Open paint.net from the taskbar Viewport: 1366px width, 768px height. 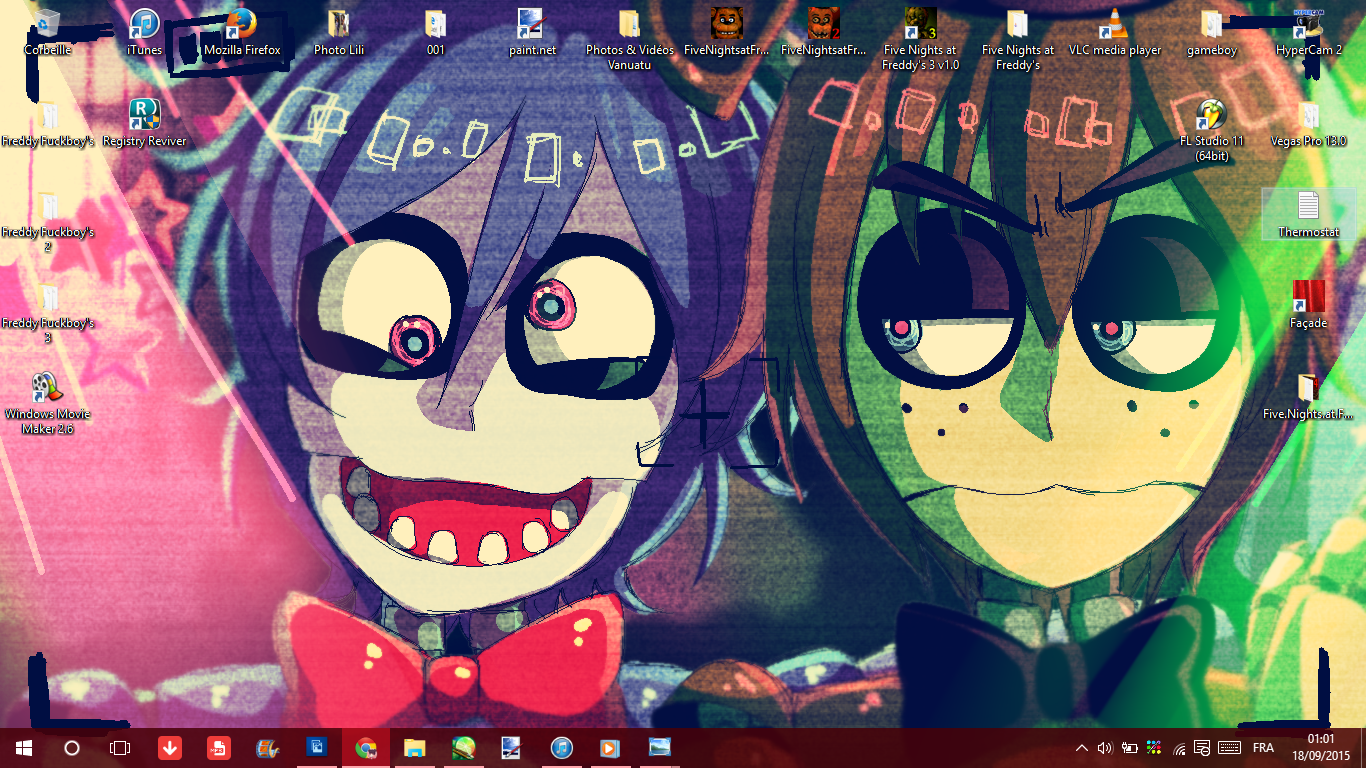pyautogui.click(x=512, y=748)
